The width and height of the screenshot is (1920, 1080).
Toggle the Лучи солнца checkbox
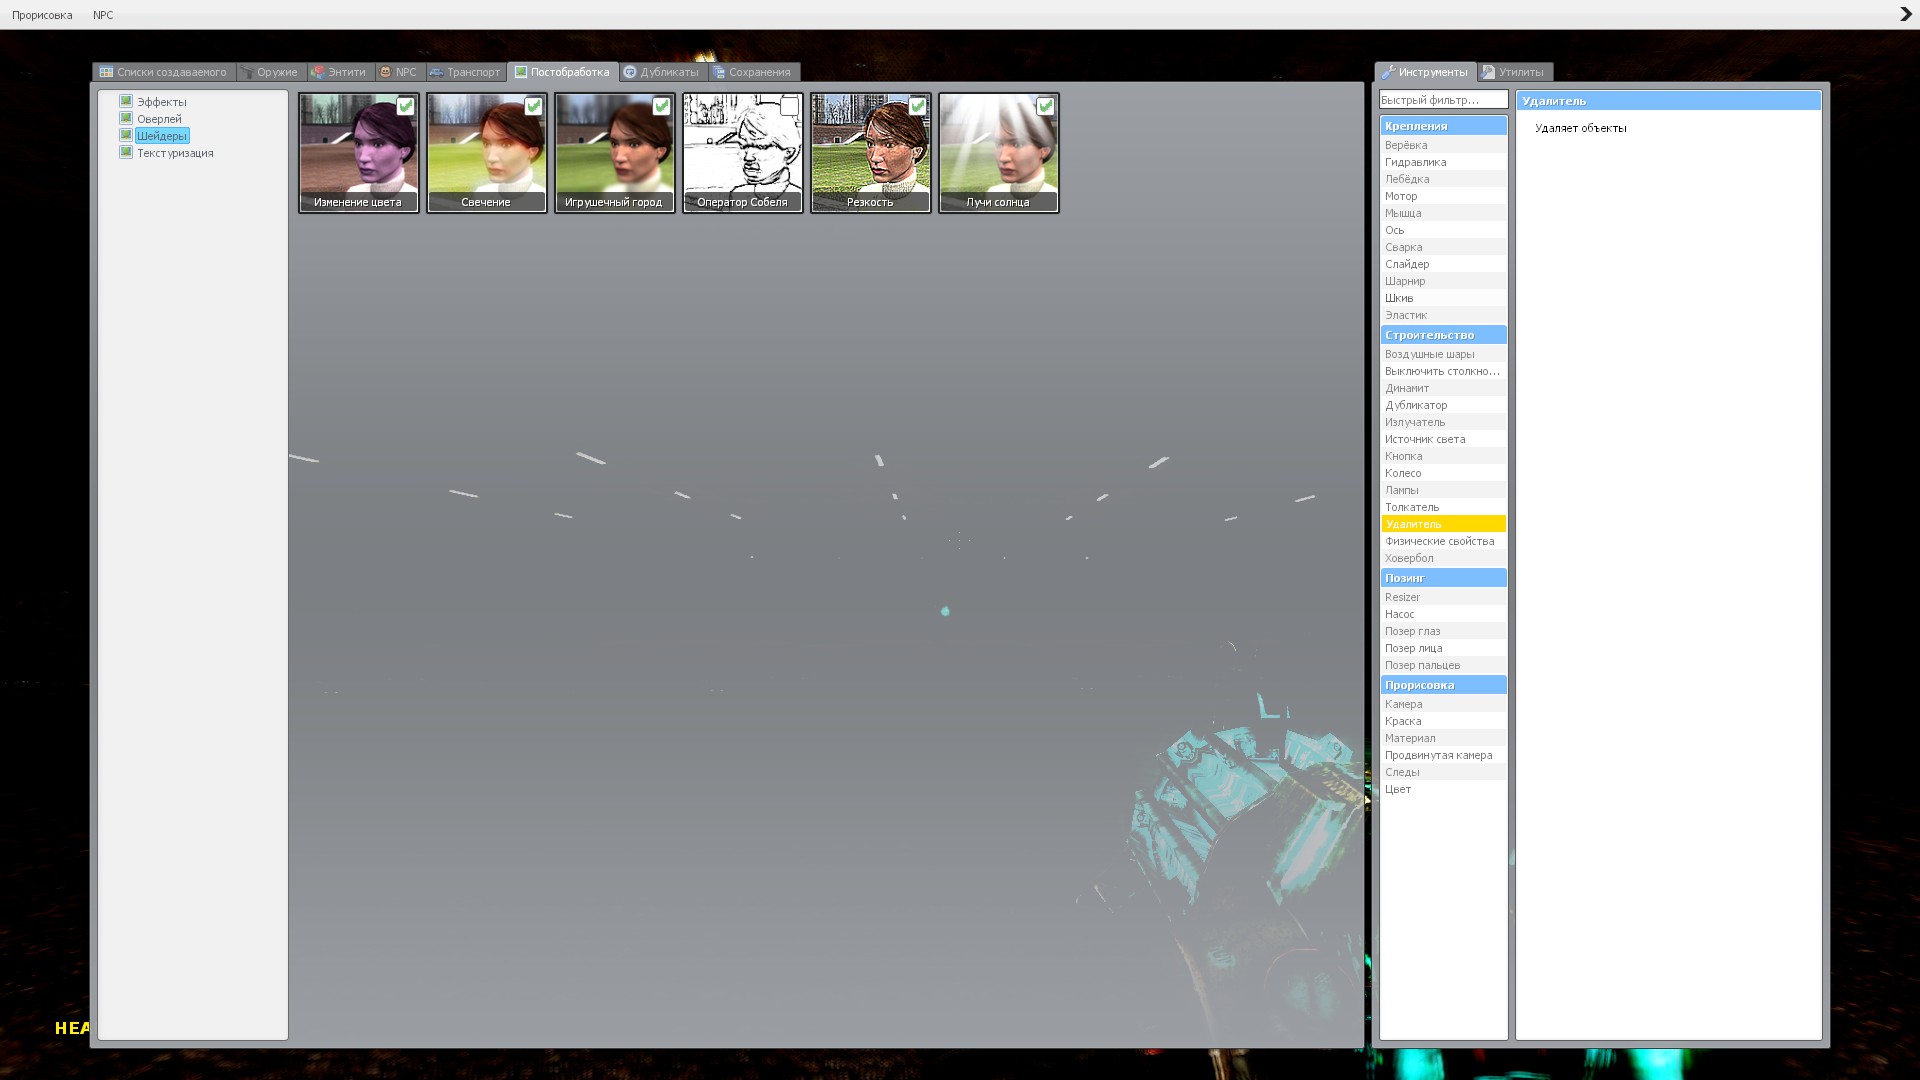tap(1045, 106)
